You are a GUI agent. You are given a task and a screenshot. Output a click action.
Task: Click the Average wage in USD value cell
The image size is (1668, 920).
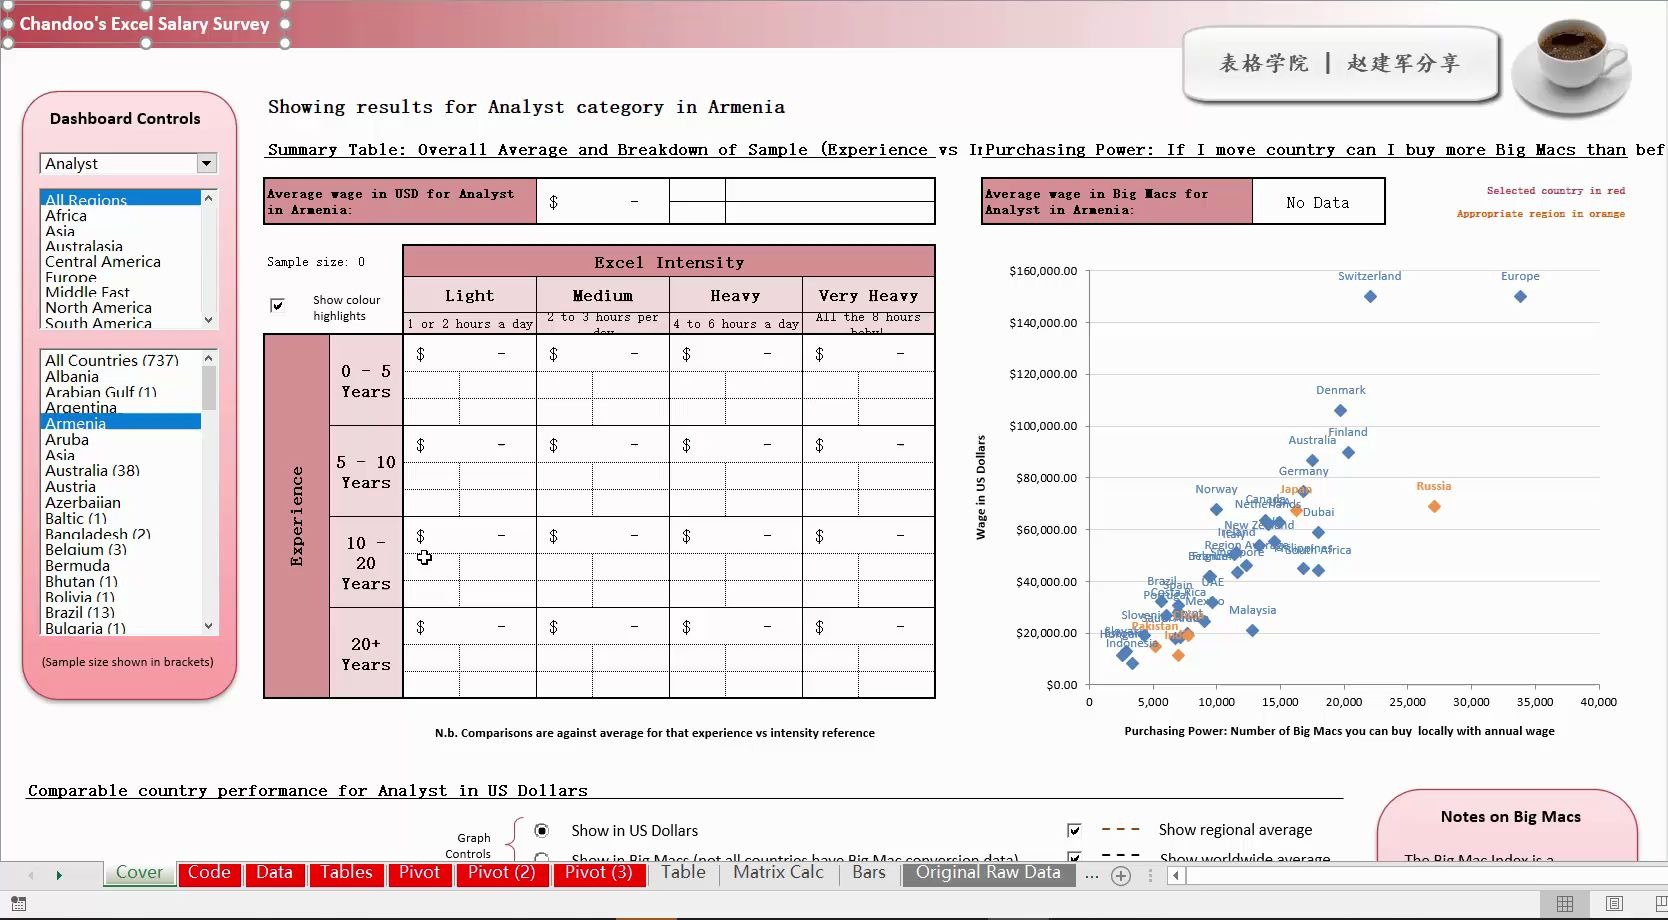pos(602,202)
